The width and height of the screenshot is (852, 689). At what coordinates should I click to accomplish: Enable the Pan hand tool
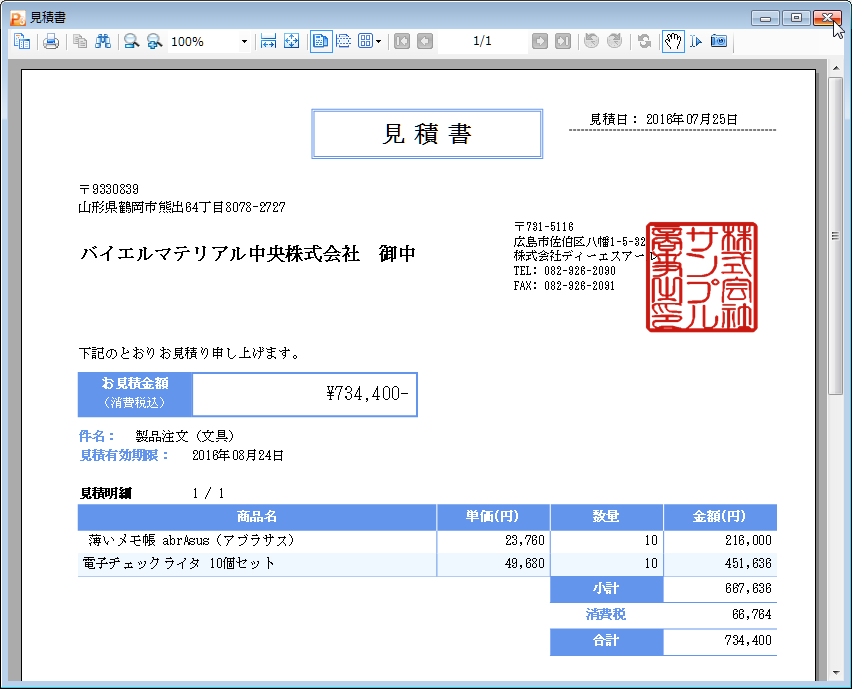click(673, 42)
